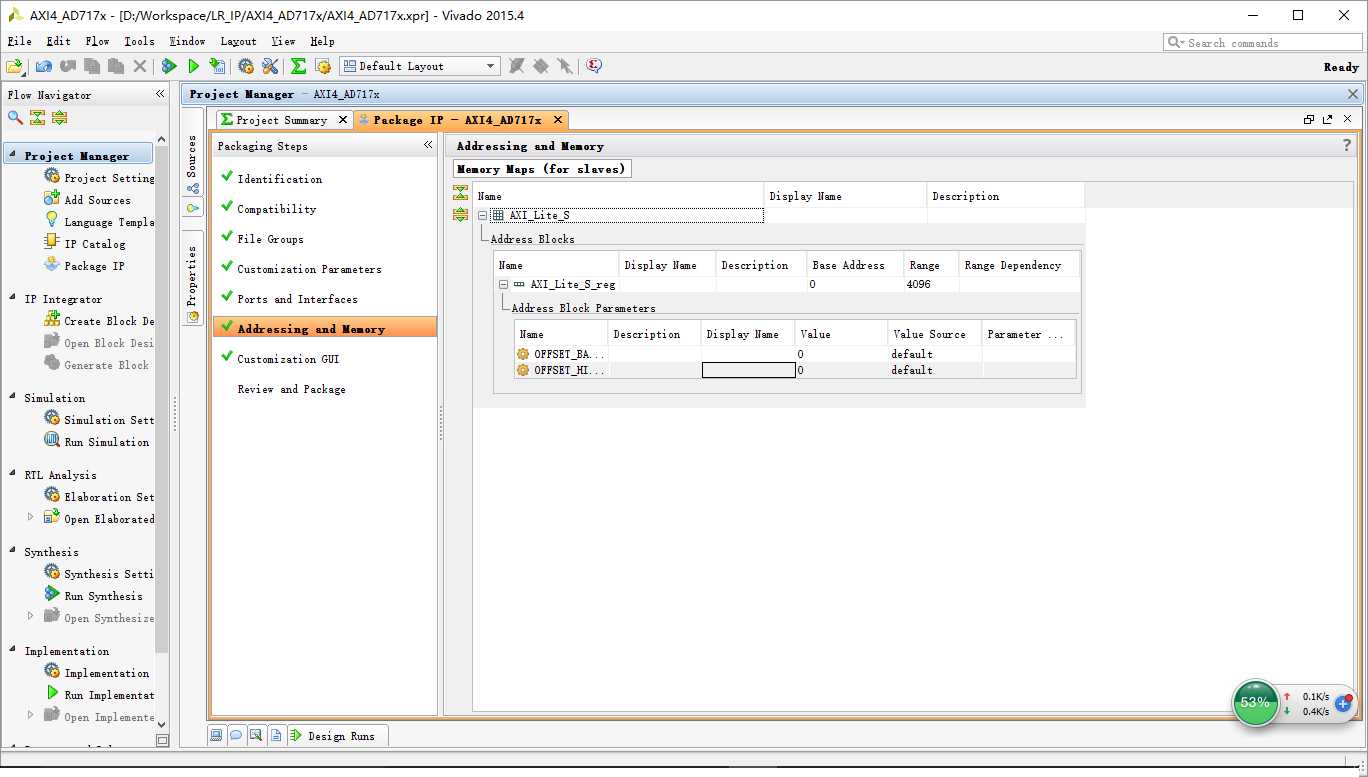Open Project Settings gear in the toolbar

pos(246,66)
